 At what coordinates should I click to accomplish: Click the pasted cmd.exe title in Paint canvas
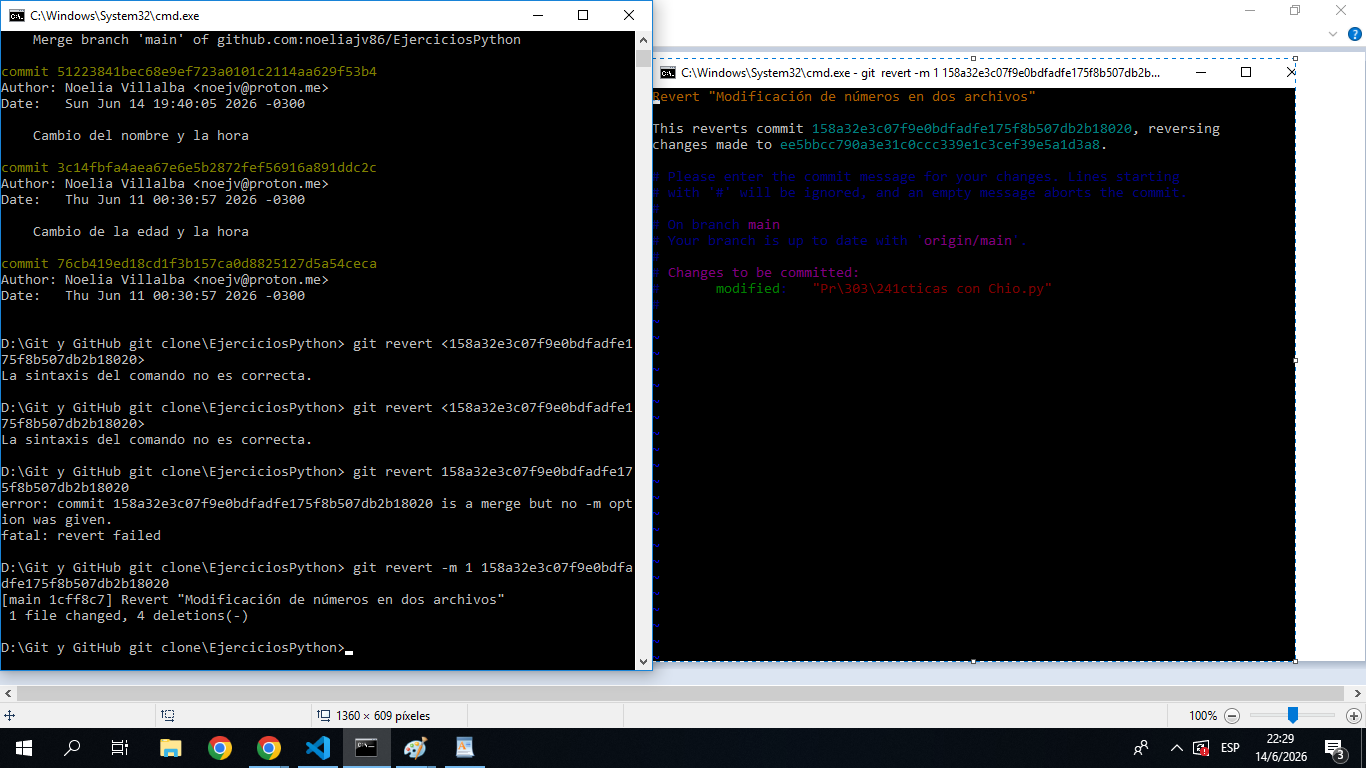click(x=921, y=73)
